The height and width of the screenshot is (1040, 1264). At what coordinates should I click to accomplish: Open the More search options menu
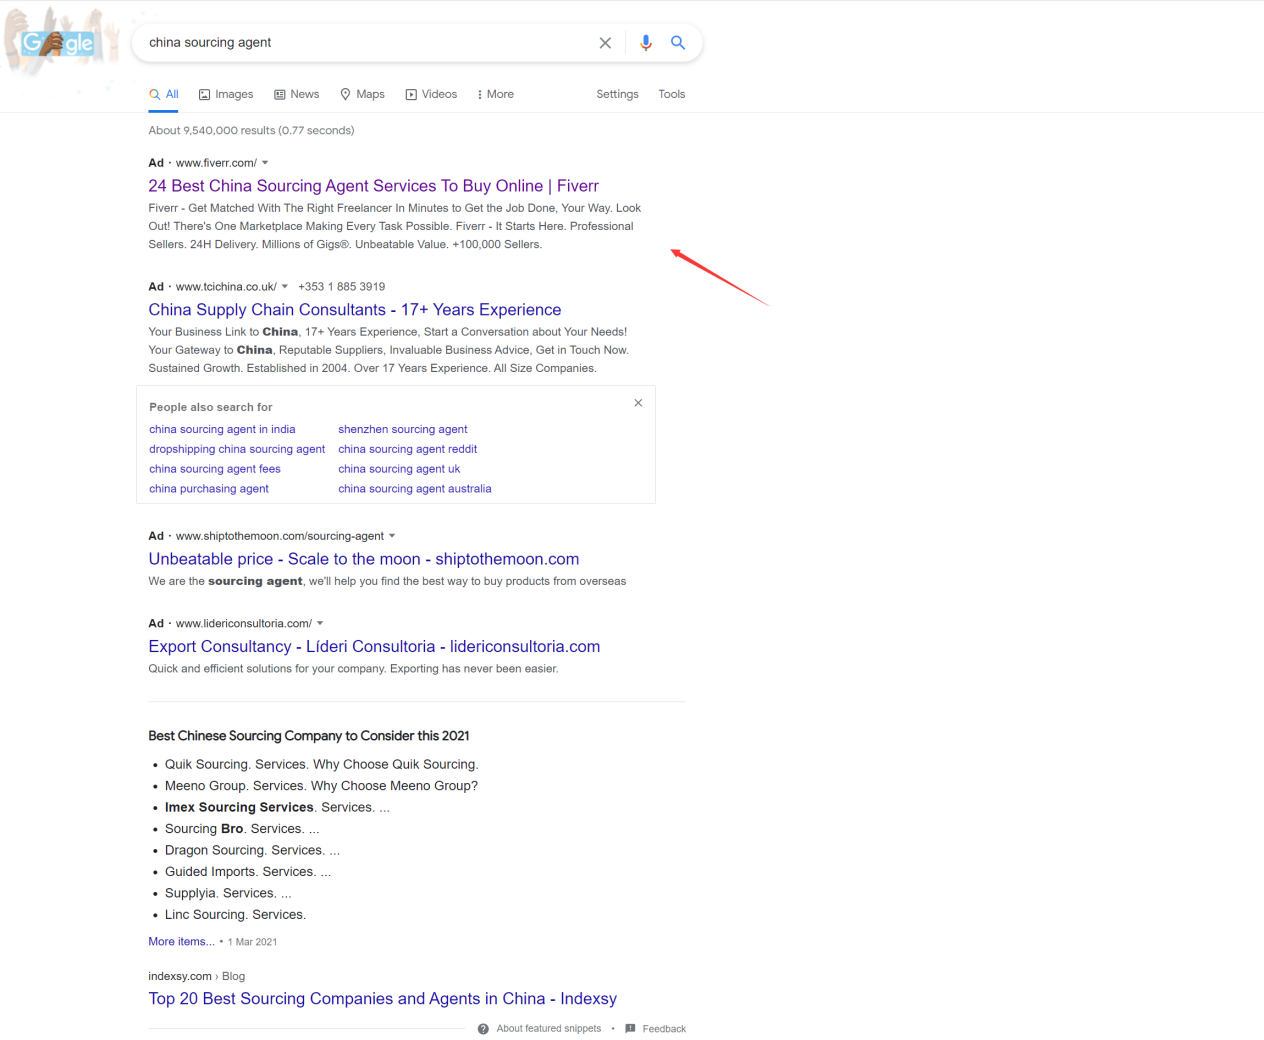[x=496, y=94]
